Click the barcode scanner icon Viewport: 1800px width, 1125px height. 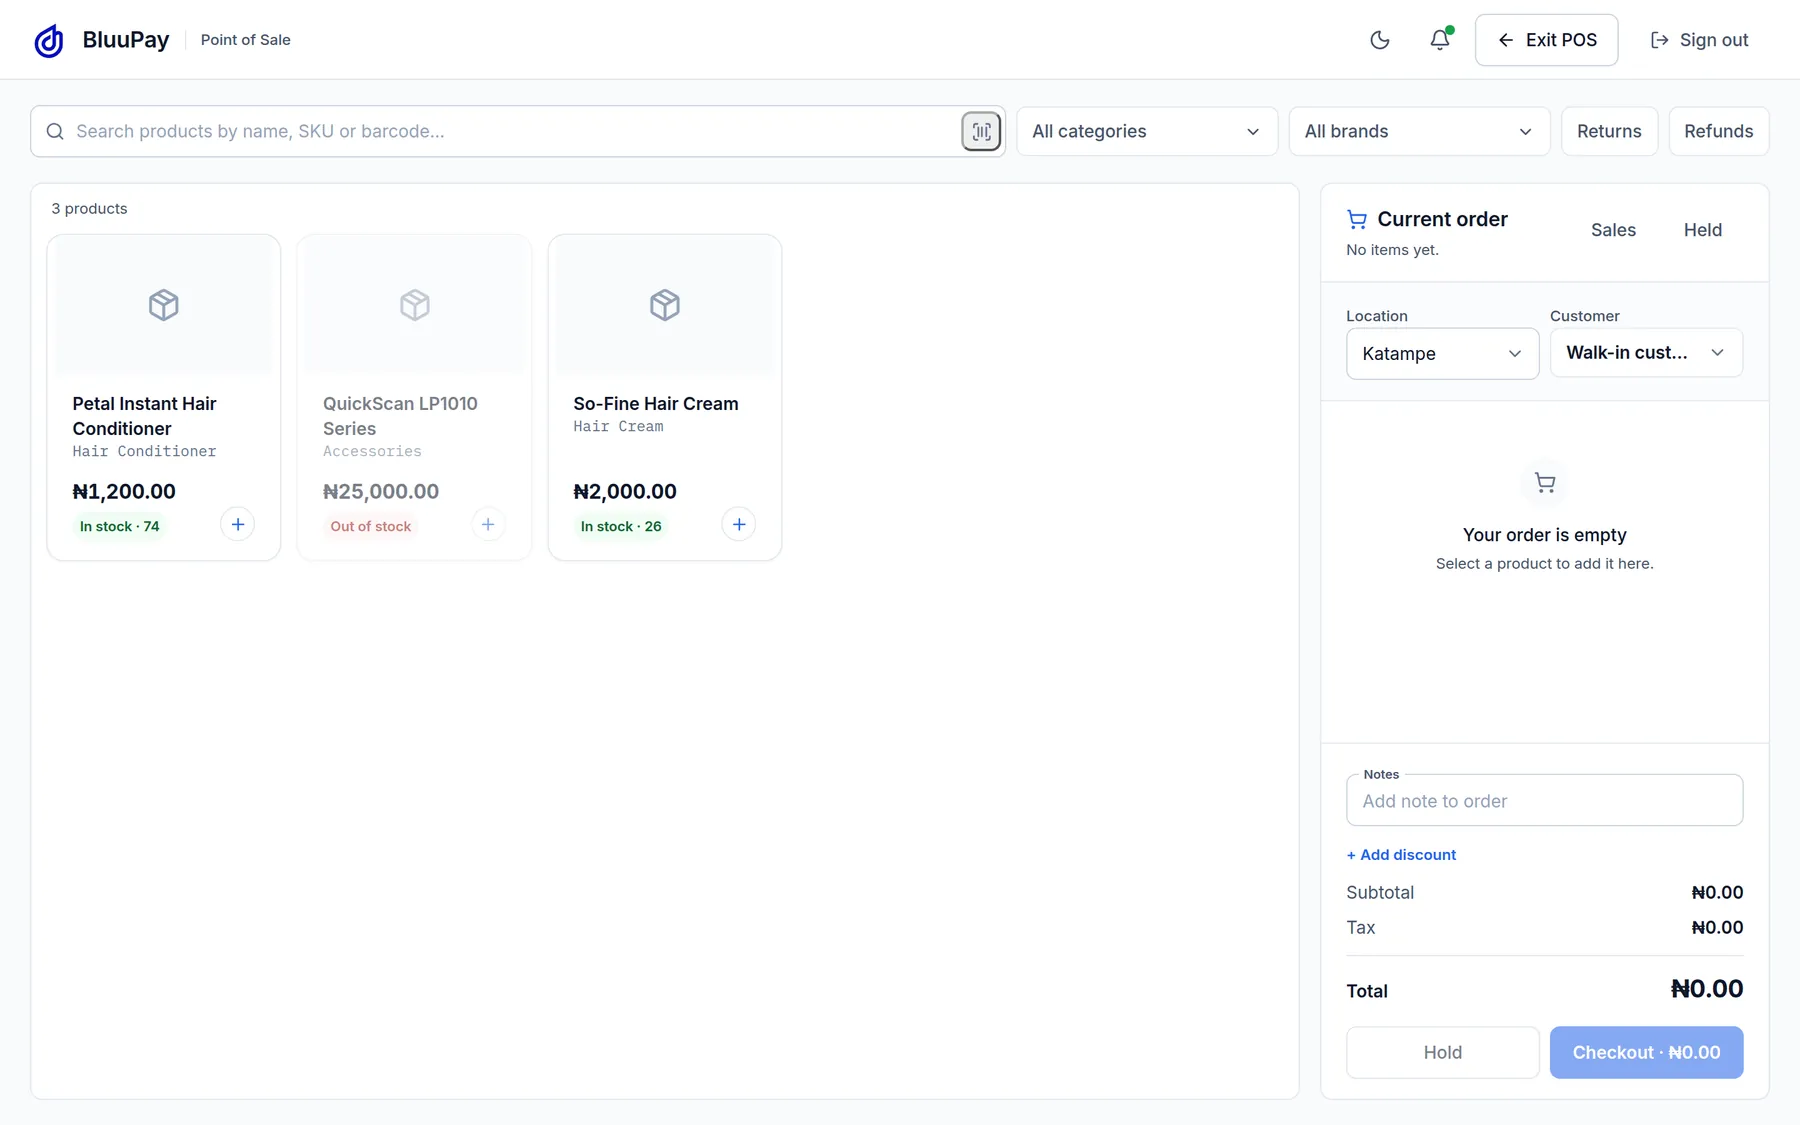(x=981, y=131)
